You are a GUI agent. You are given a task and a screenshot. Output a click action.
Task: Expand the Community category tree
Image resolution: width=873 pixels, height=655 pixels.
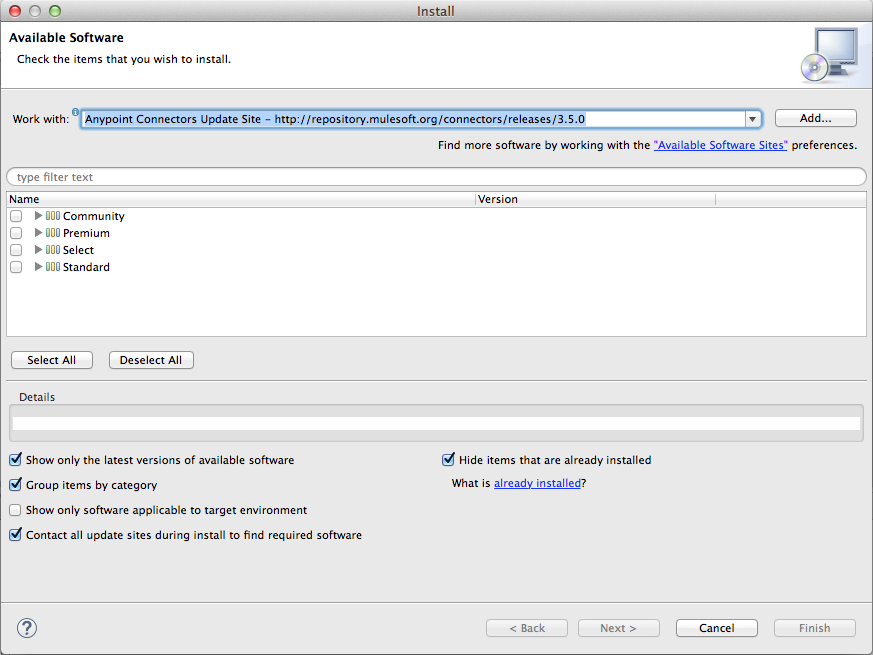click(x=38, y=215)
